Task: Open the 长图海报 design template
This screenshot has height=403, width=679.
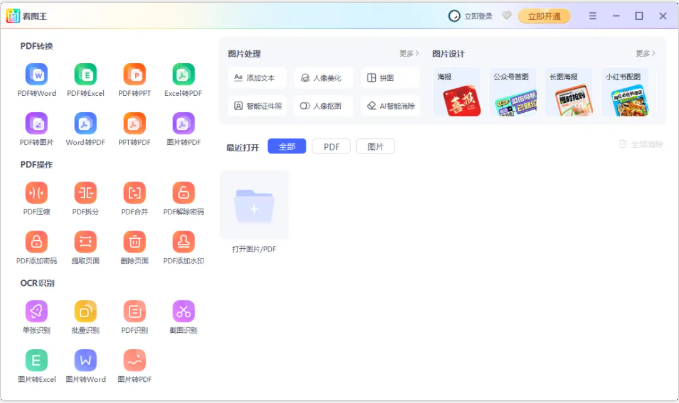Action: (x=569, y=92)
